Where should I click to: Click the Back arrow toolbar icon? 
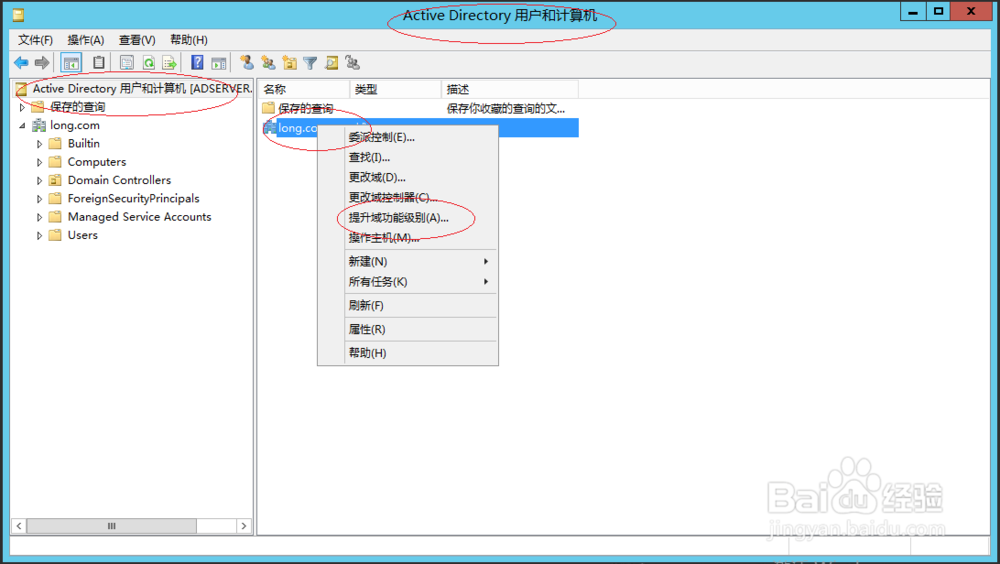click(x=21, y=63)
